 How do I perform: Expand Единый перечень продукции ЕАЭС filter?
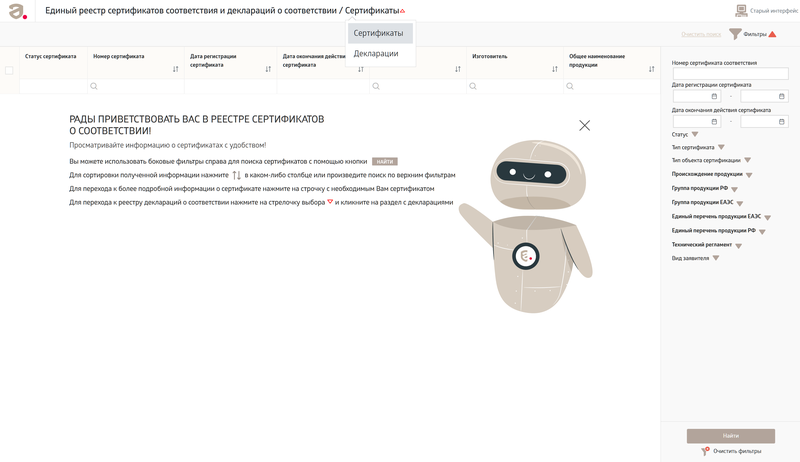(x=767, y=217)
